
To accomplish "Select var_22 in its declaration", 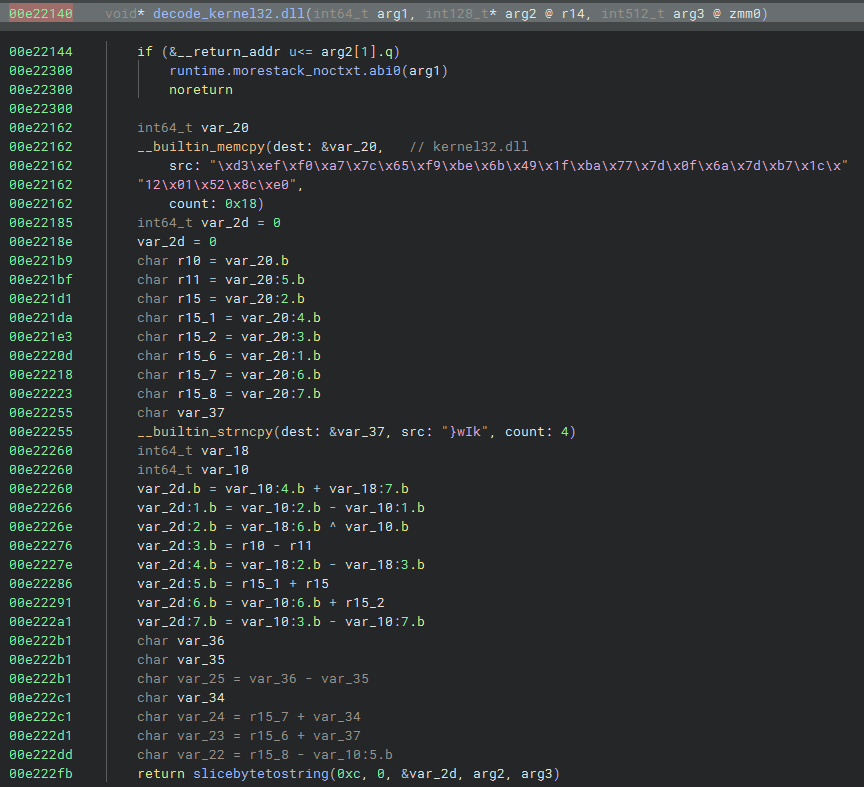I will (x=201, y=755).
